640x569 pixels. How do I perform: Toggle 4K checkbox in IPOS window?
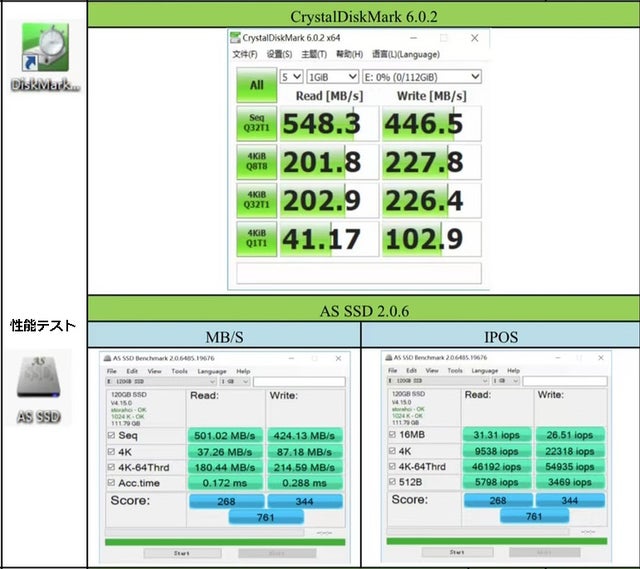[392, 451]
